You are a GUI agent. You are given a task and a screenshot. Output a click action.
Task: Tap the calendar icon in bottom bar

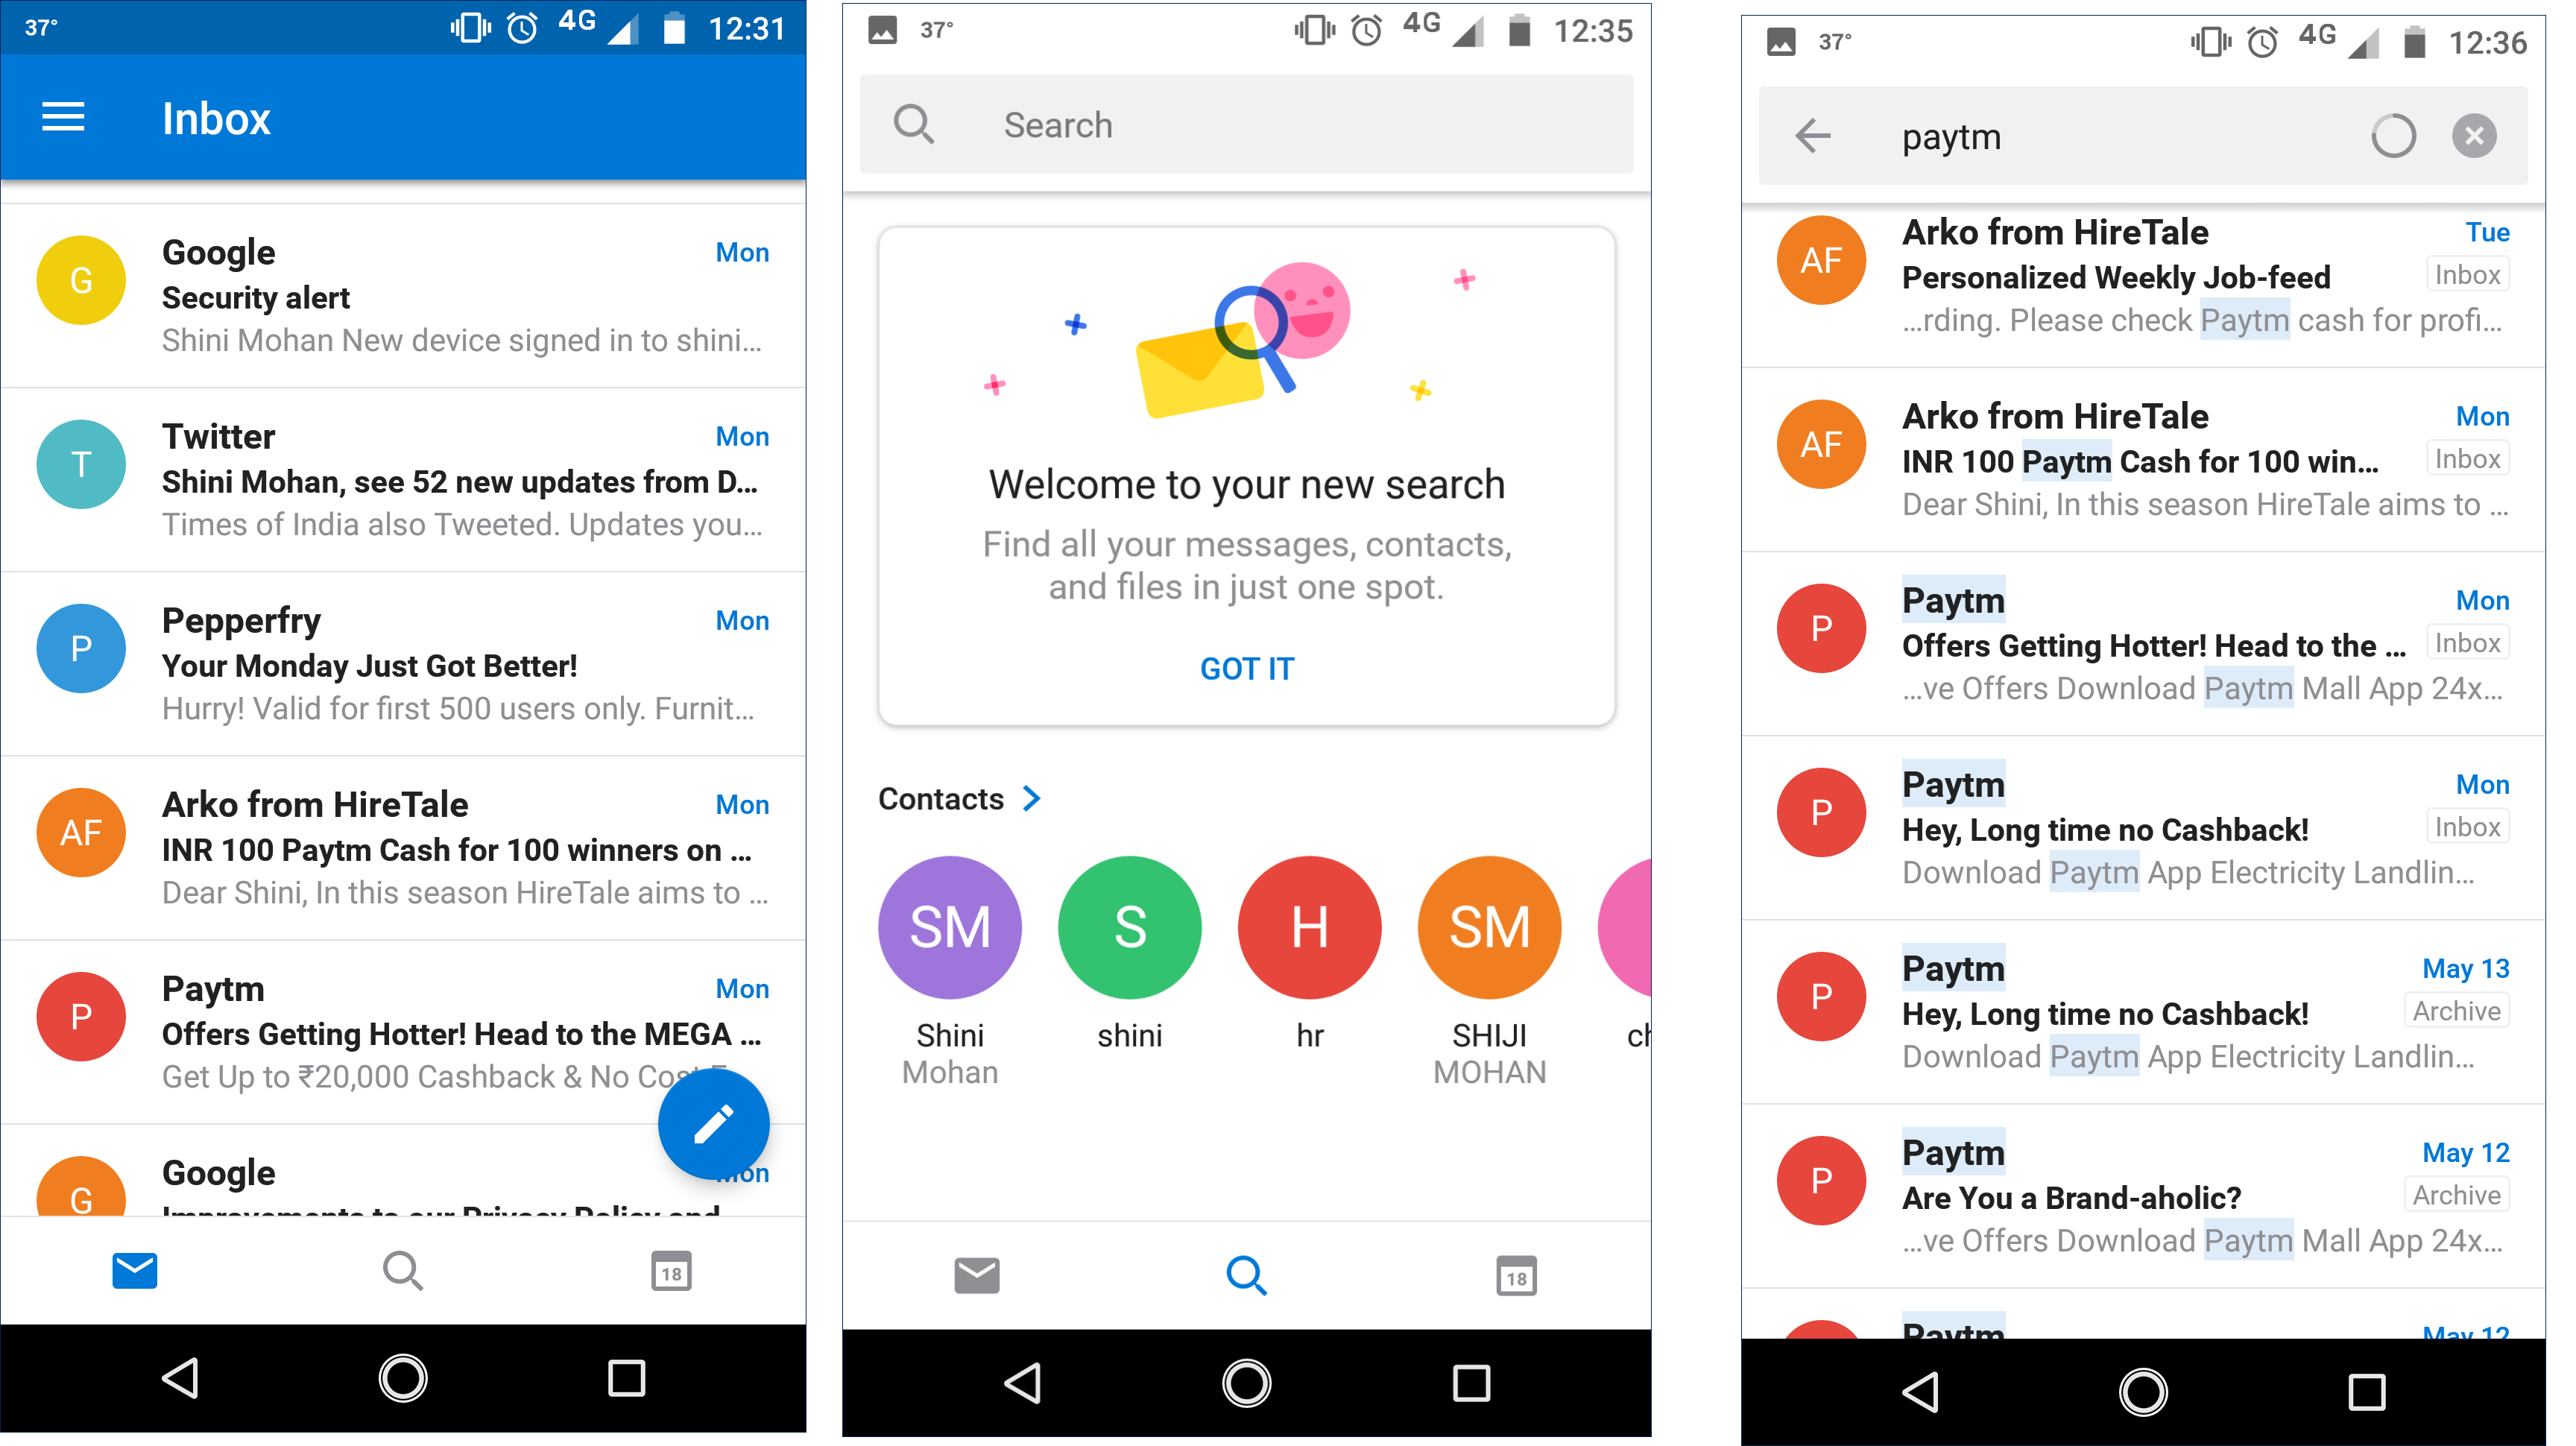(x=671, y=1271)
